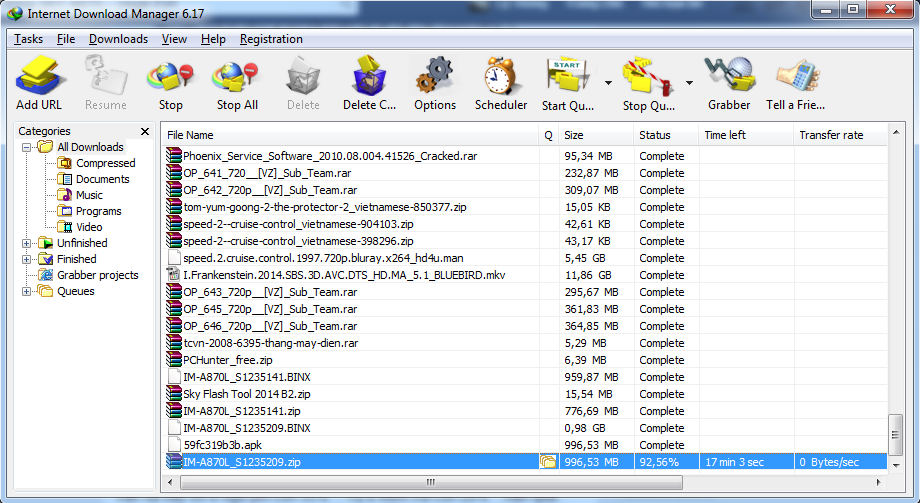Open the Stop Queue dropdown arrow
This screenshot has height=503, width=920.
click(689, 82)
